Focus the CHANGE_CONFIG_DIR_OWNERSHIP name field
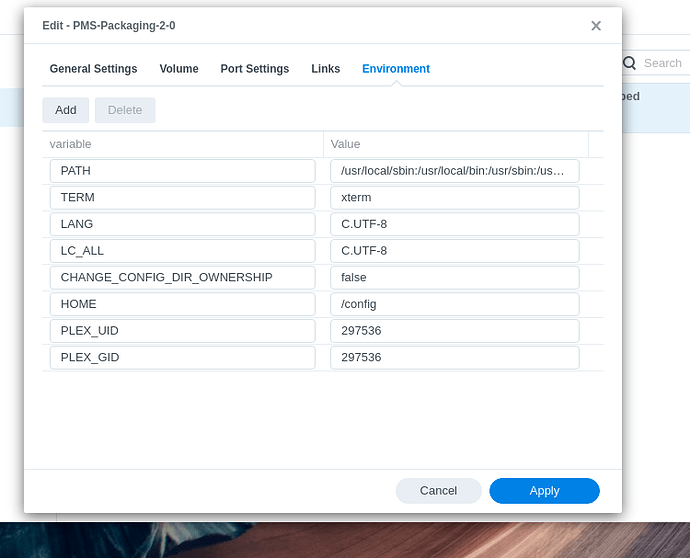This screenshot has width=690, height=558. pyautogui.click(x=183, y=277)
